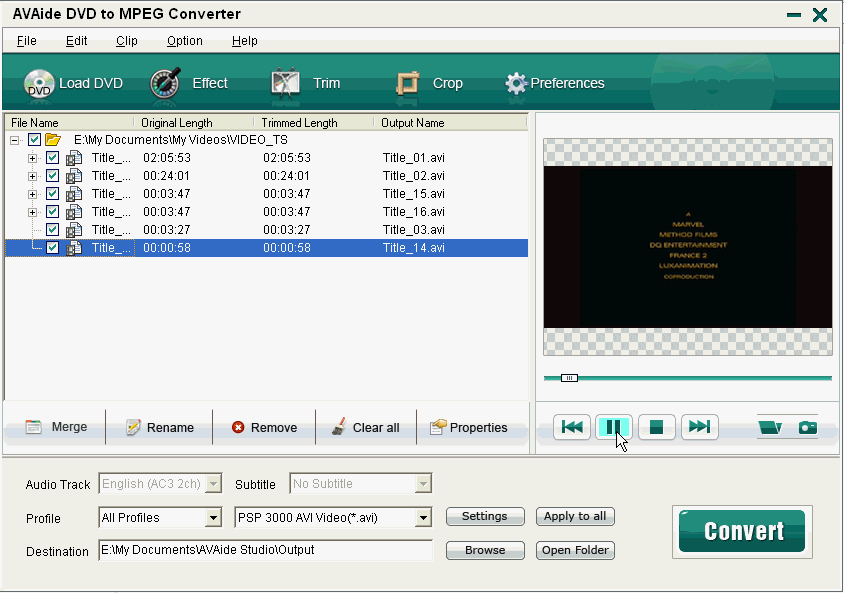Take a snapshot with camera icon
The height and width of the screenshot is (593, 844).
tap(807, 427)
